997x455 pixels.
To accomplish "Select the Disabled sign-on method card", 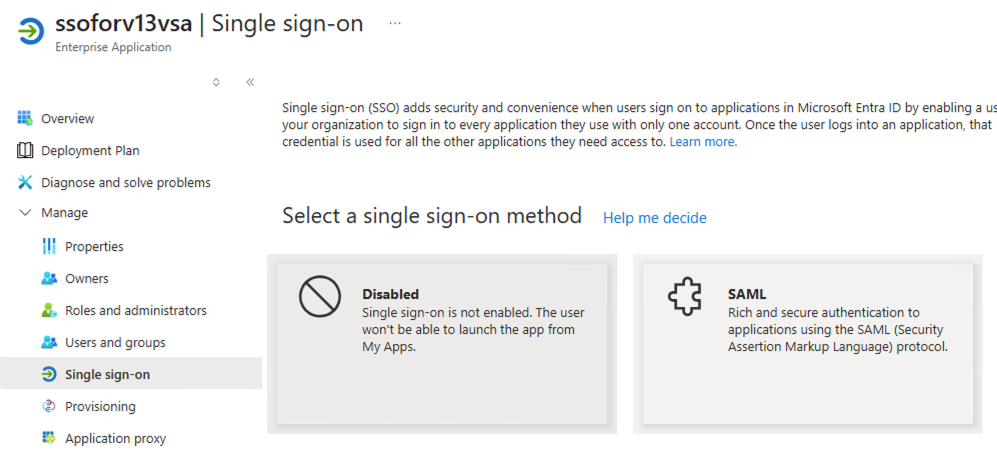I will tap(441, 343).
